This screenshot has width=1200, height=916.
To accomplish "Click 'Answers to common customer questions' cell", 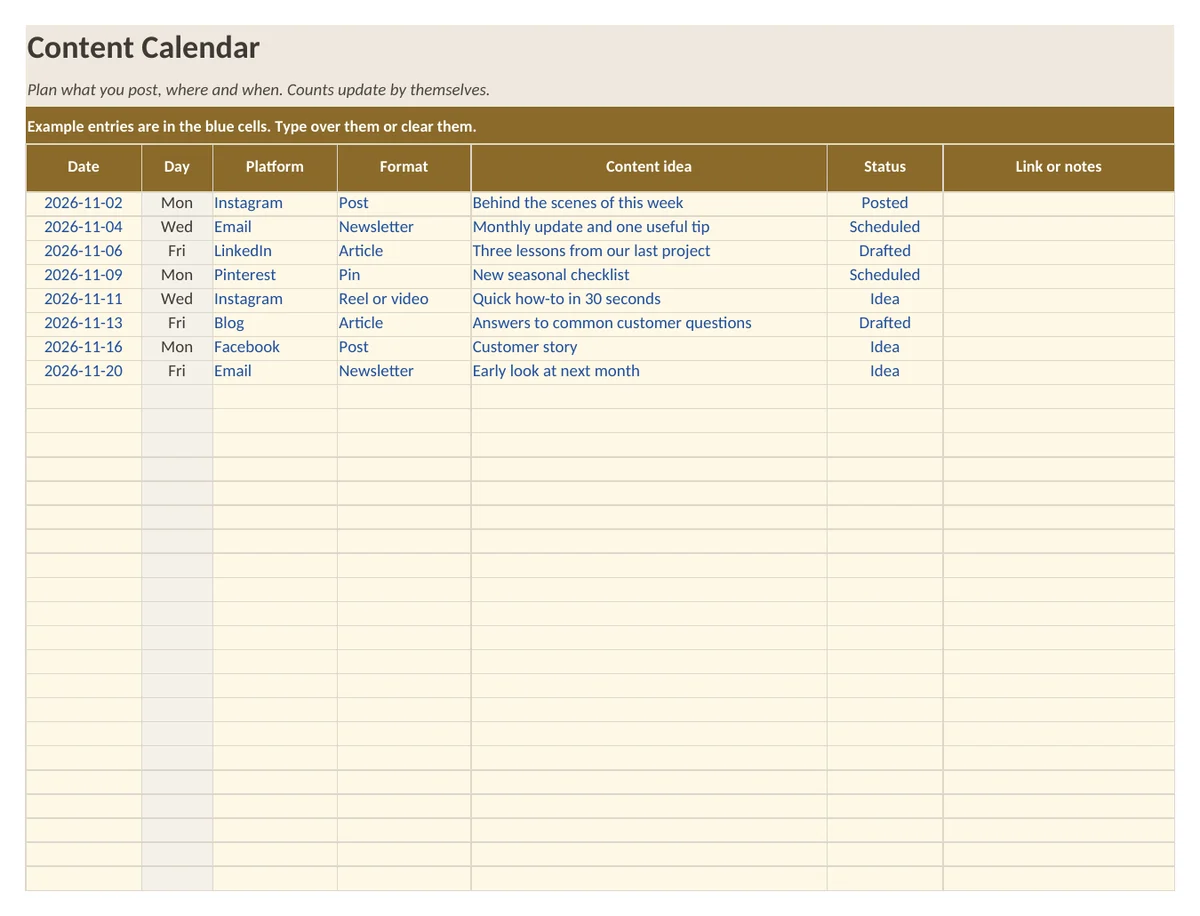I will click(649, 323).
